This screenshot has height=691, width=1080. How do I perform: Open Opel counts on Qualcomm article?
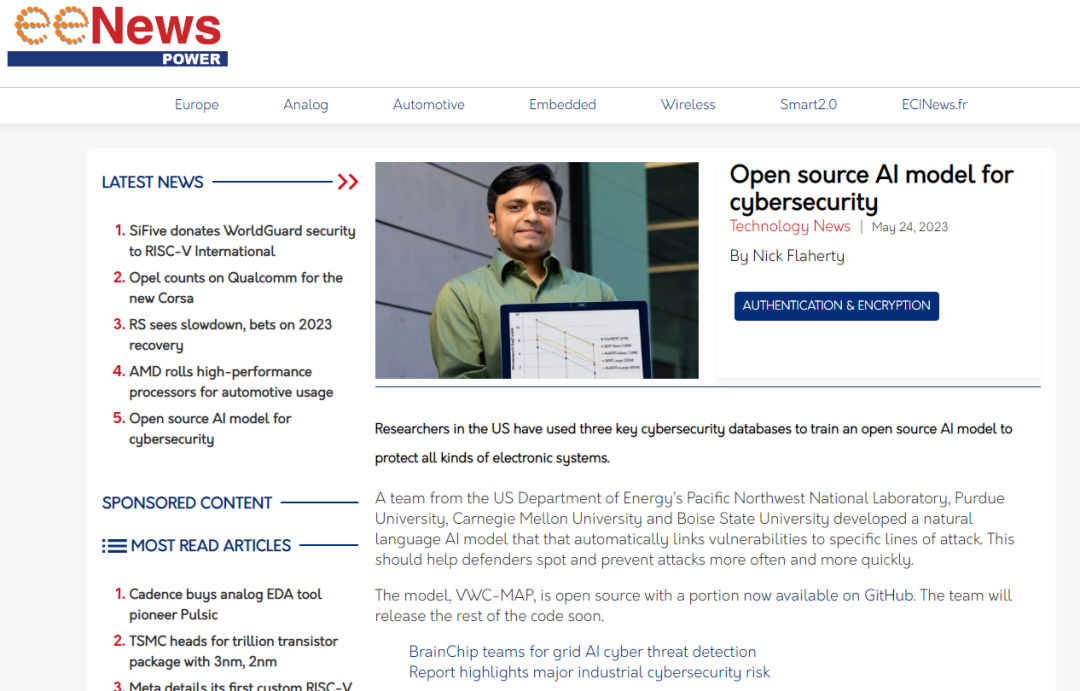(x=236, y=288)
